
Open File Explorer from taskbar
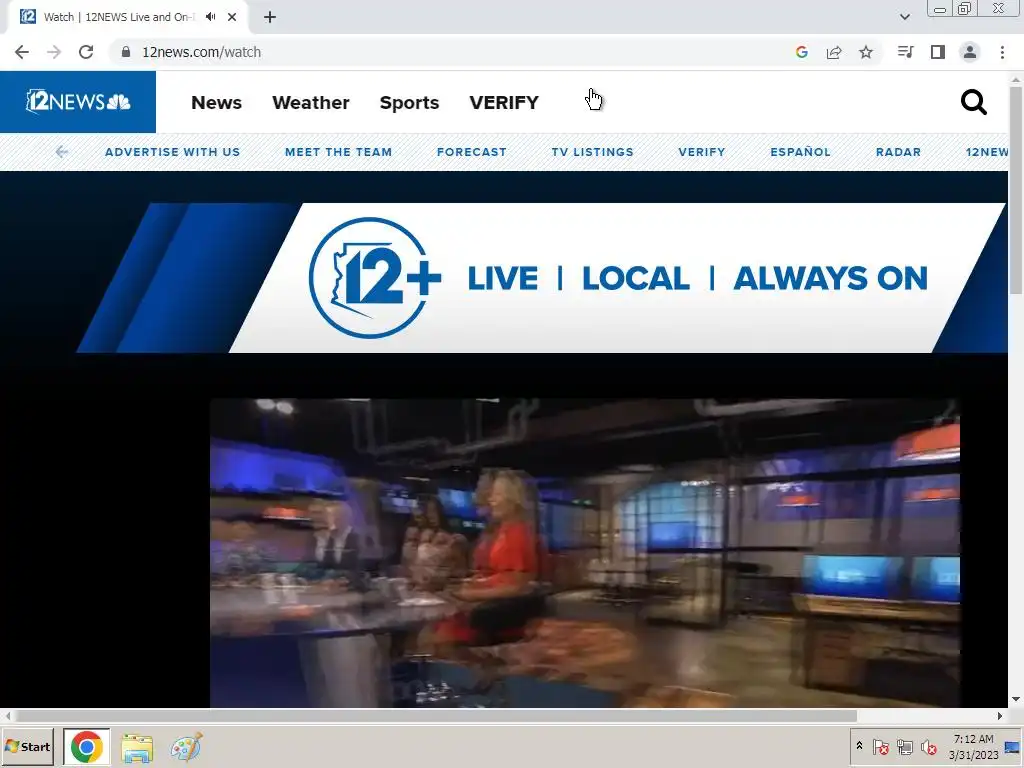[137, 747]
